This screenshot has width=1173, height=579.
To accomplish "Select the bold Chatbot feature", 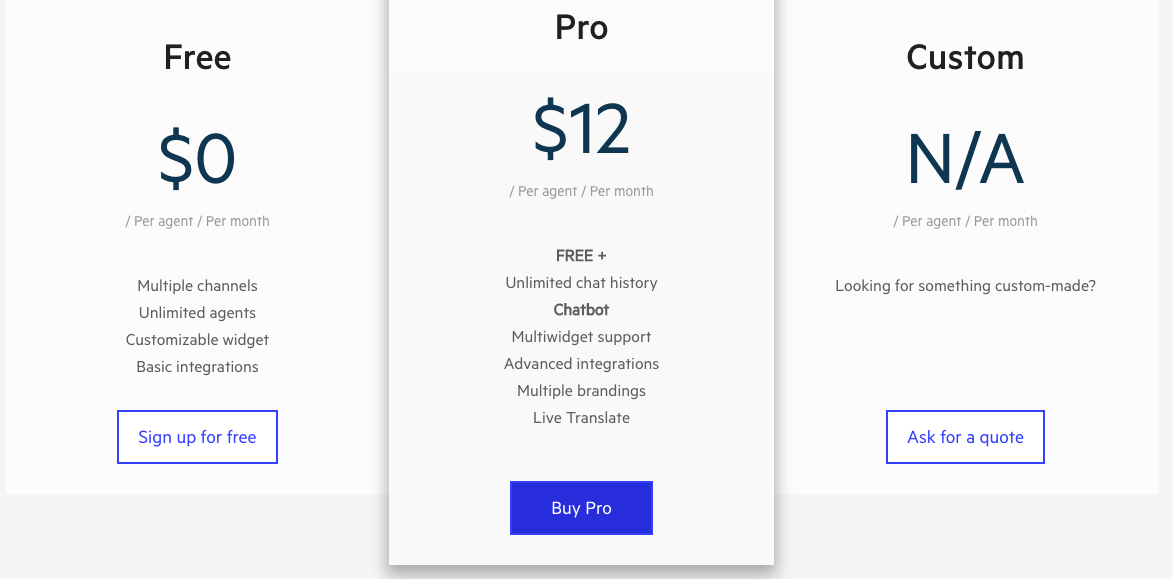I will (x=581, y=310).
